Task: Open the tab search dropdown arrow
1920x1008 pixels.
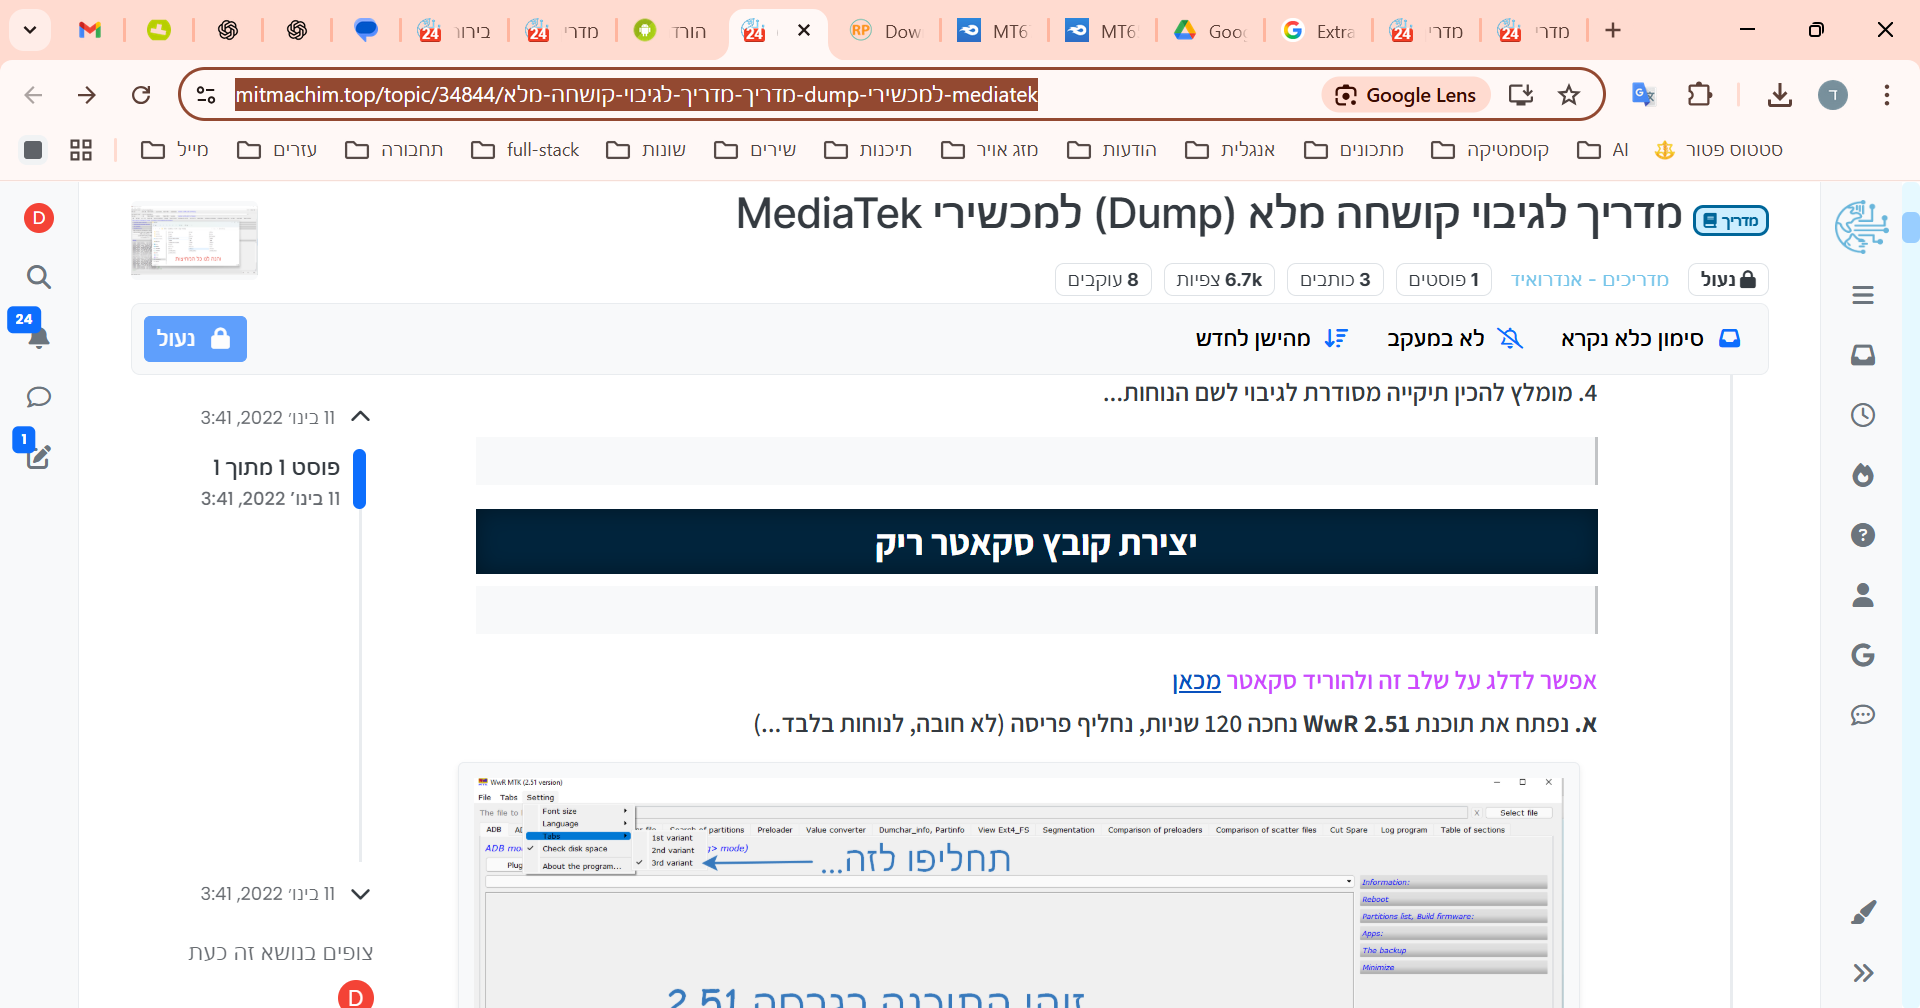Action: tap(30, 30)
